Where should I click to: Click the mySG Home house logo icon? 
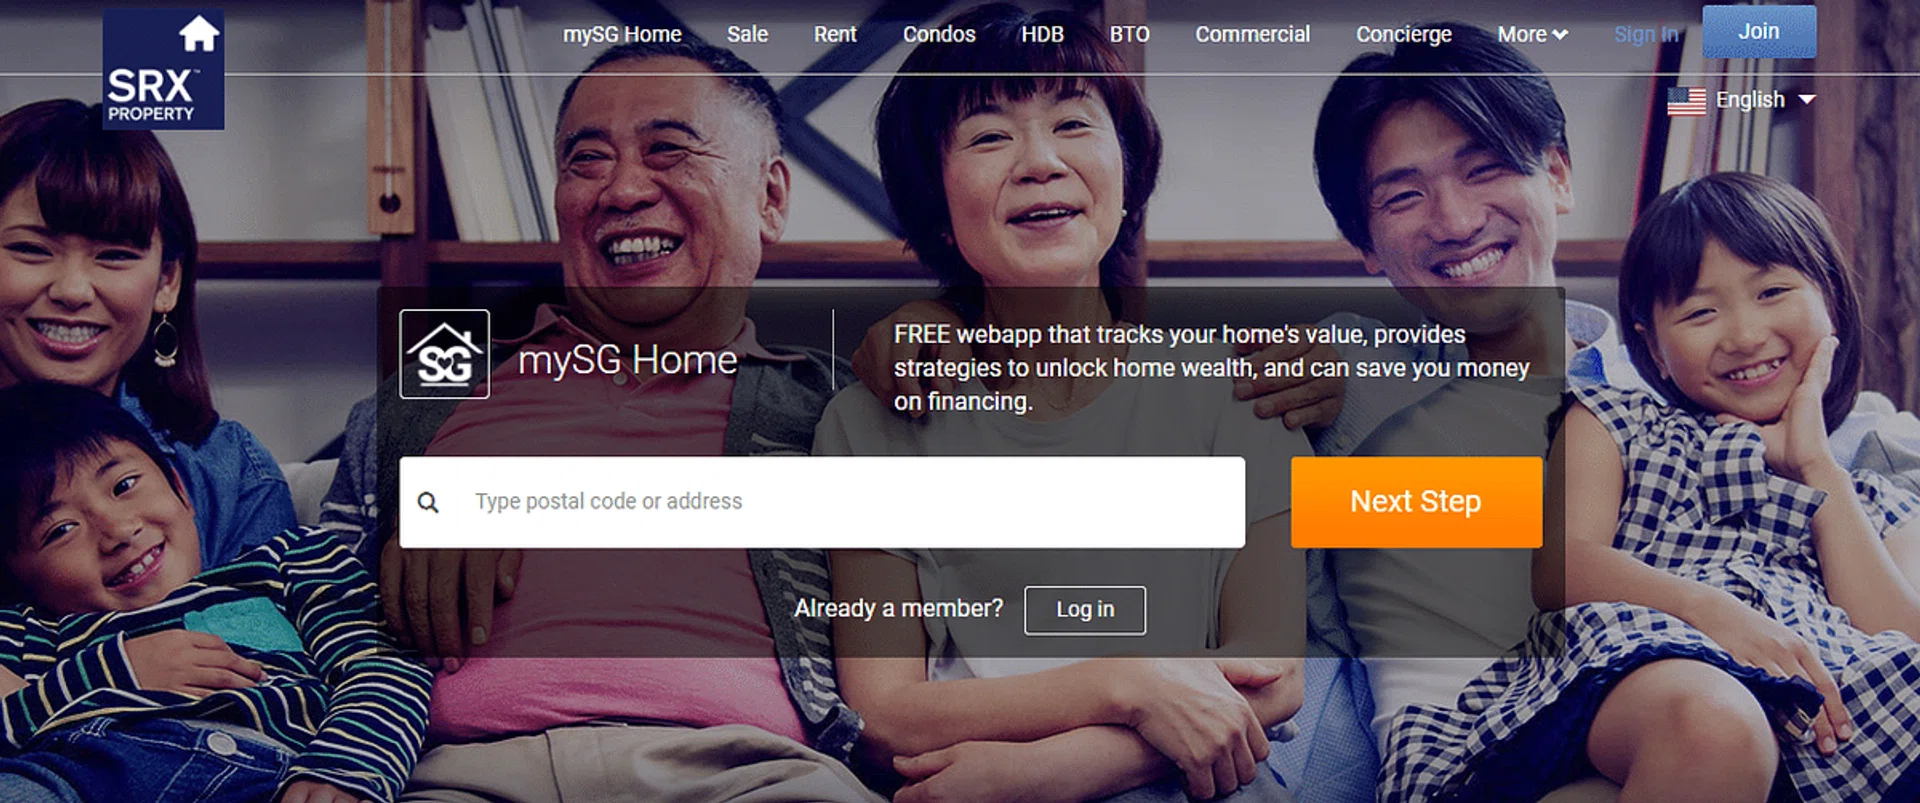(x=444, y=354)
